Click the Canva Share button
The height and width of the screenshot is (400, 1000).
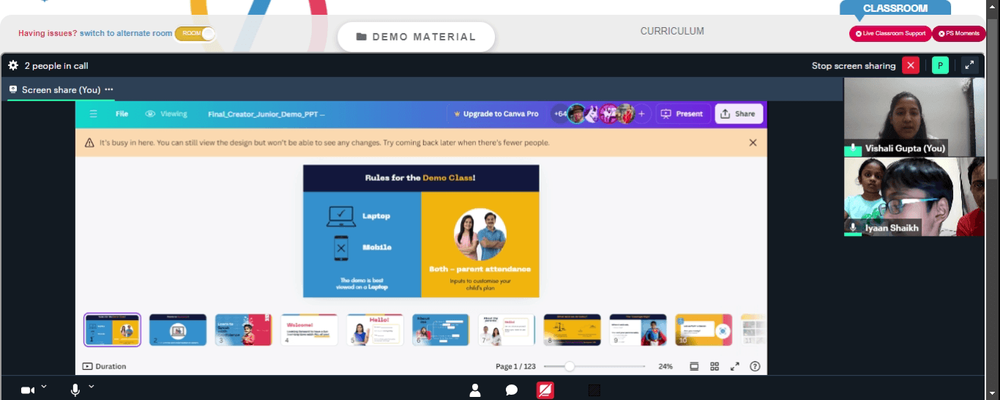click(x=739, y=114)
